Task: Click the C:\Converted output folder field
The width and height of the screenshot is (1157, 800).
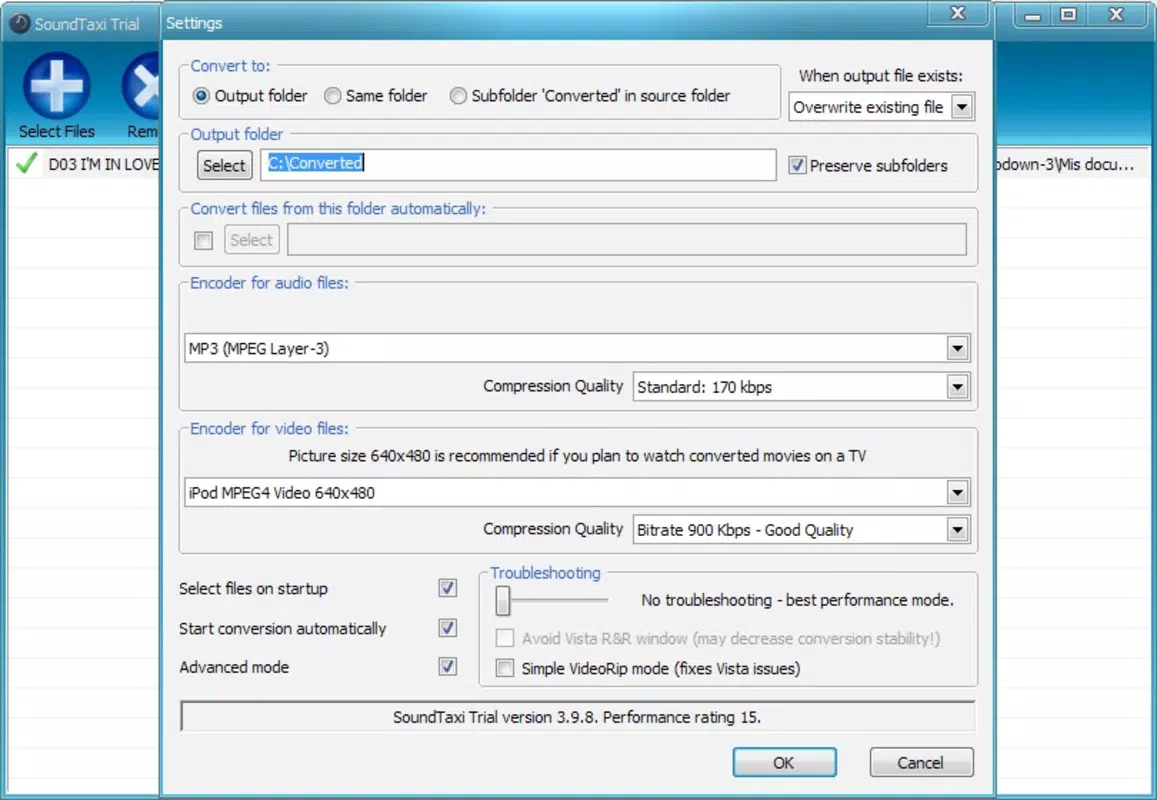Action: click(518, 165)
